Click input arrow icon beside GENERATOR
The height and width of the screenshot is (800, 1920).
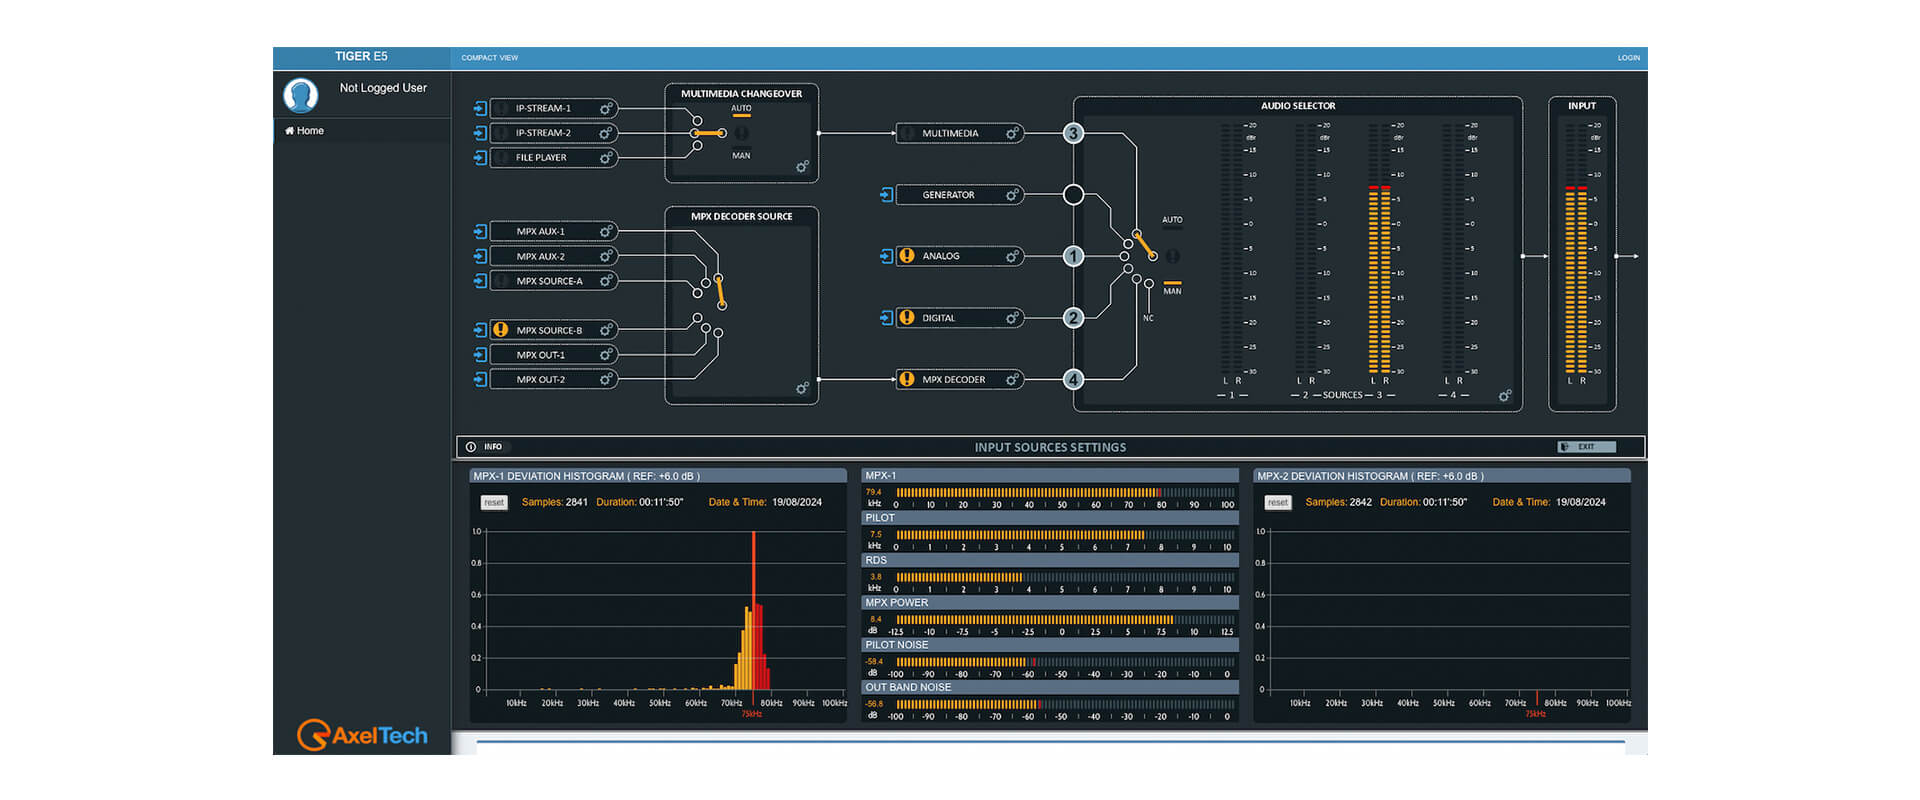pyautogui.click(x=886, y=195)
